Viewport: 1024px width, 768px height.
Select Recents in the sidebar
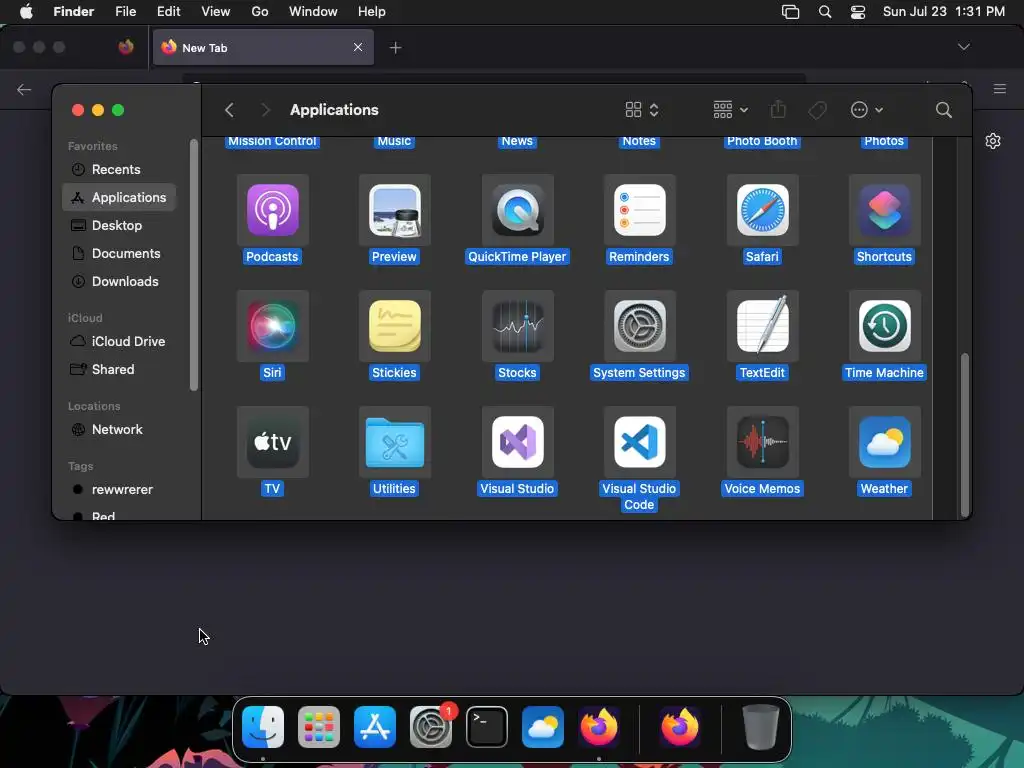click(119, 169)
